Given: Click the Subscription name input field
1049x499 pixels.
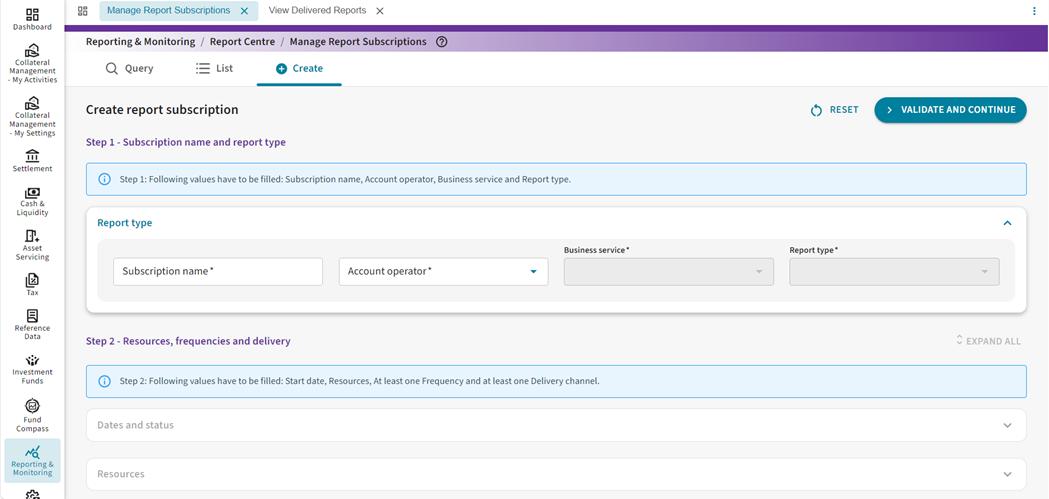Looking at the screenshot, I should [218, 271].
